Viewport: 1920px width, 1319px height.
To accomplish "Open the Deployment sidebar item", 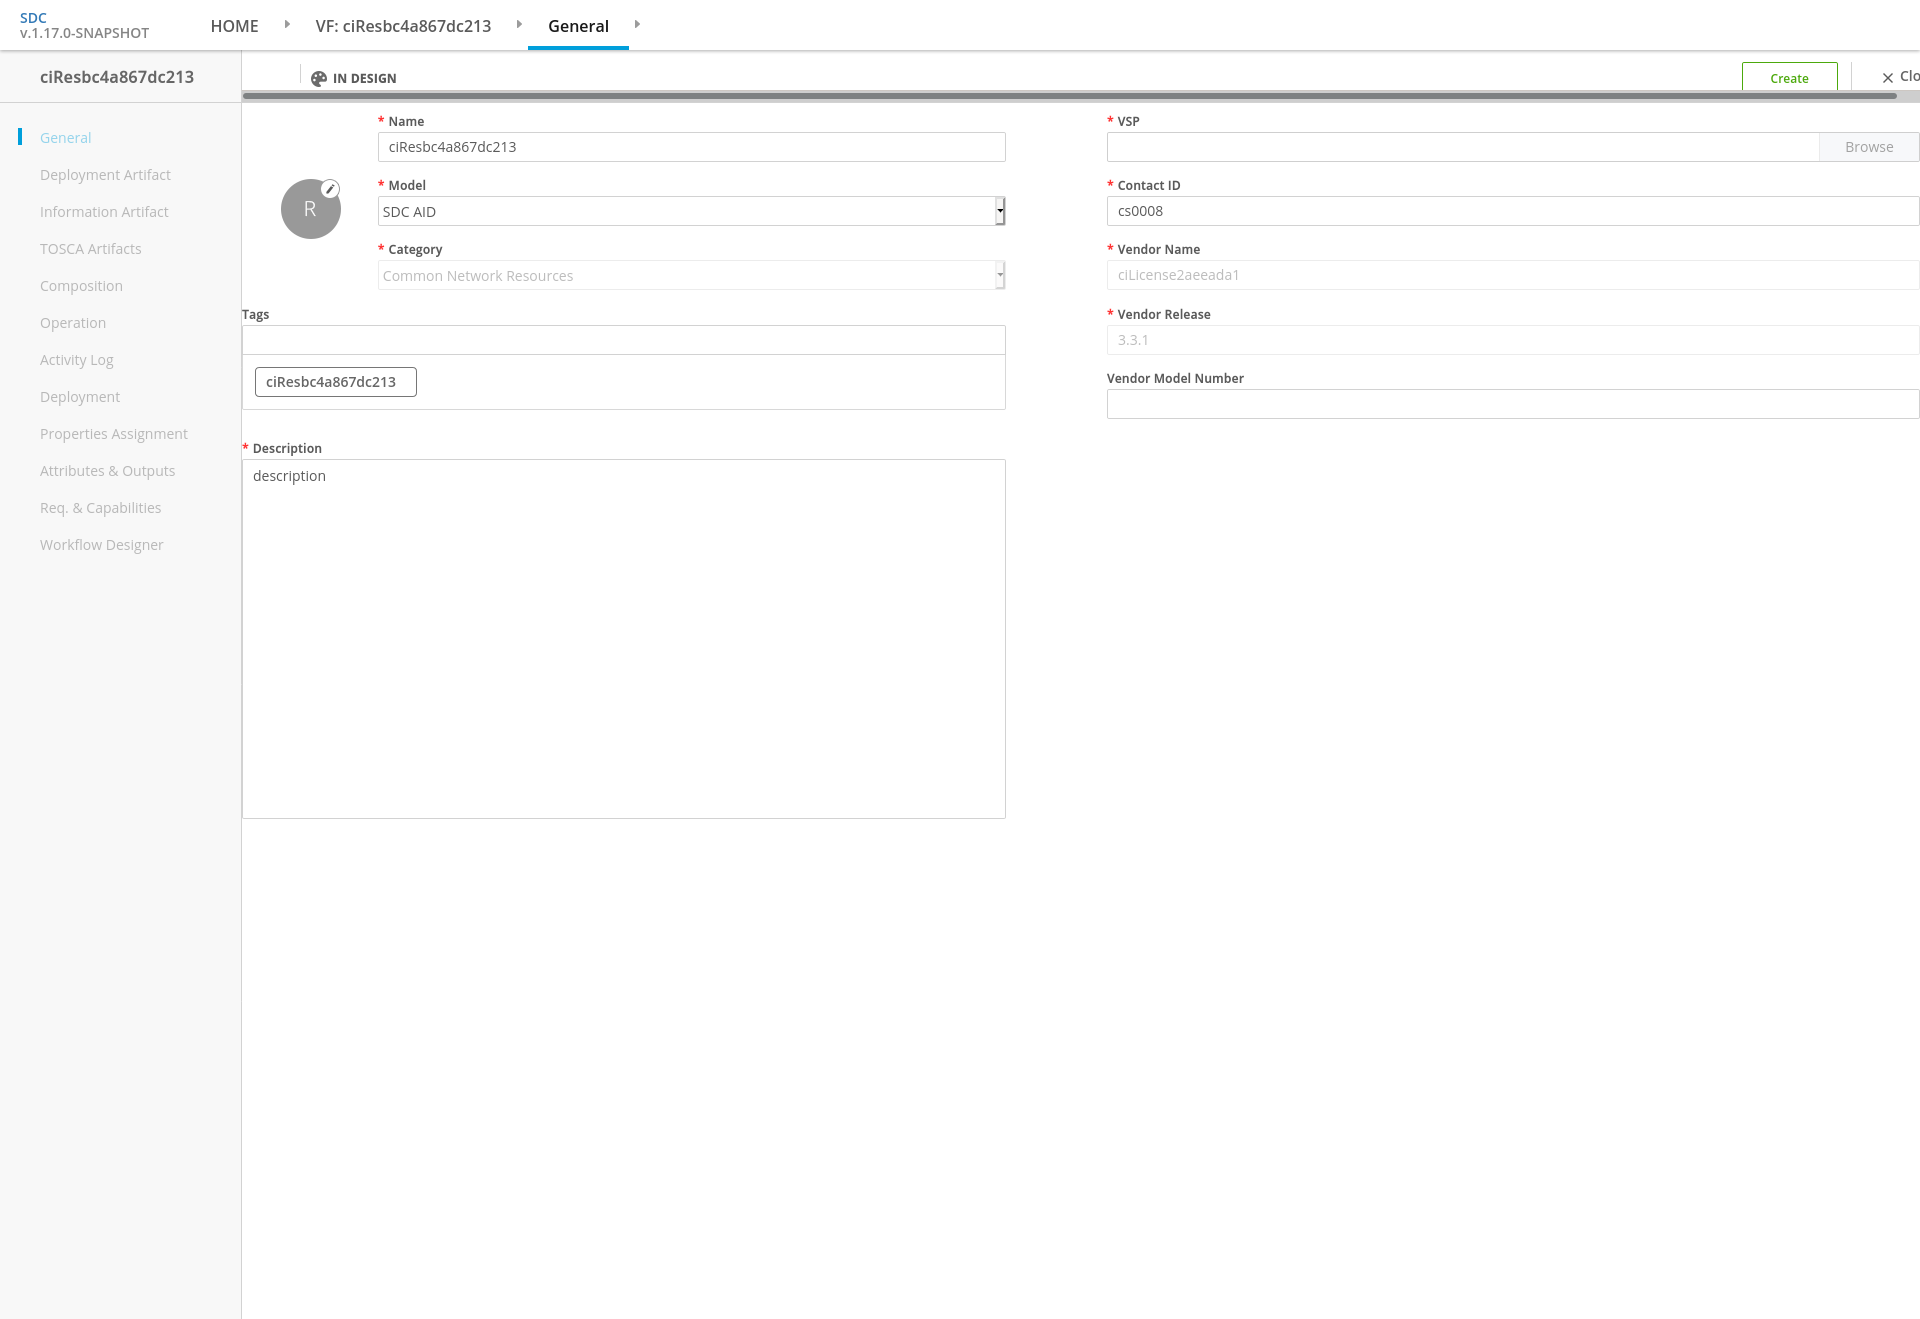I will tap(80, 397).
